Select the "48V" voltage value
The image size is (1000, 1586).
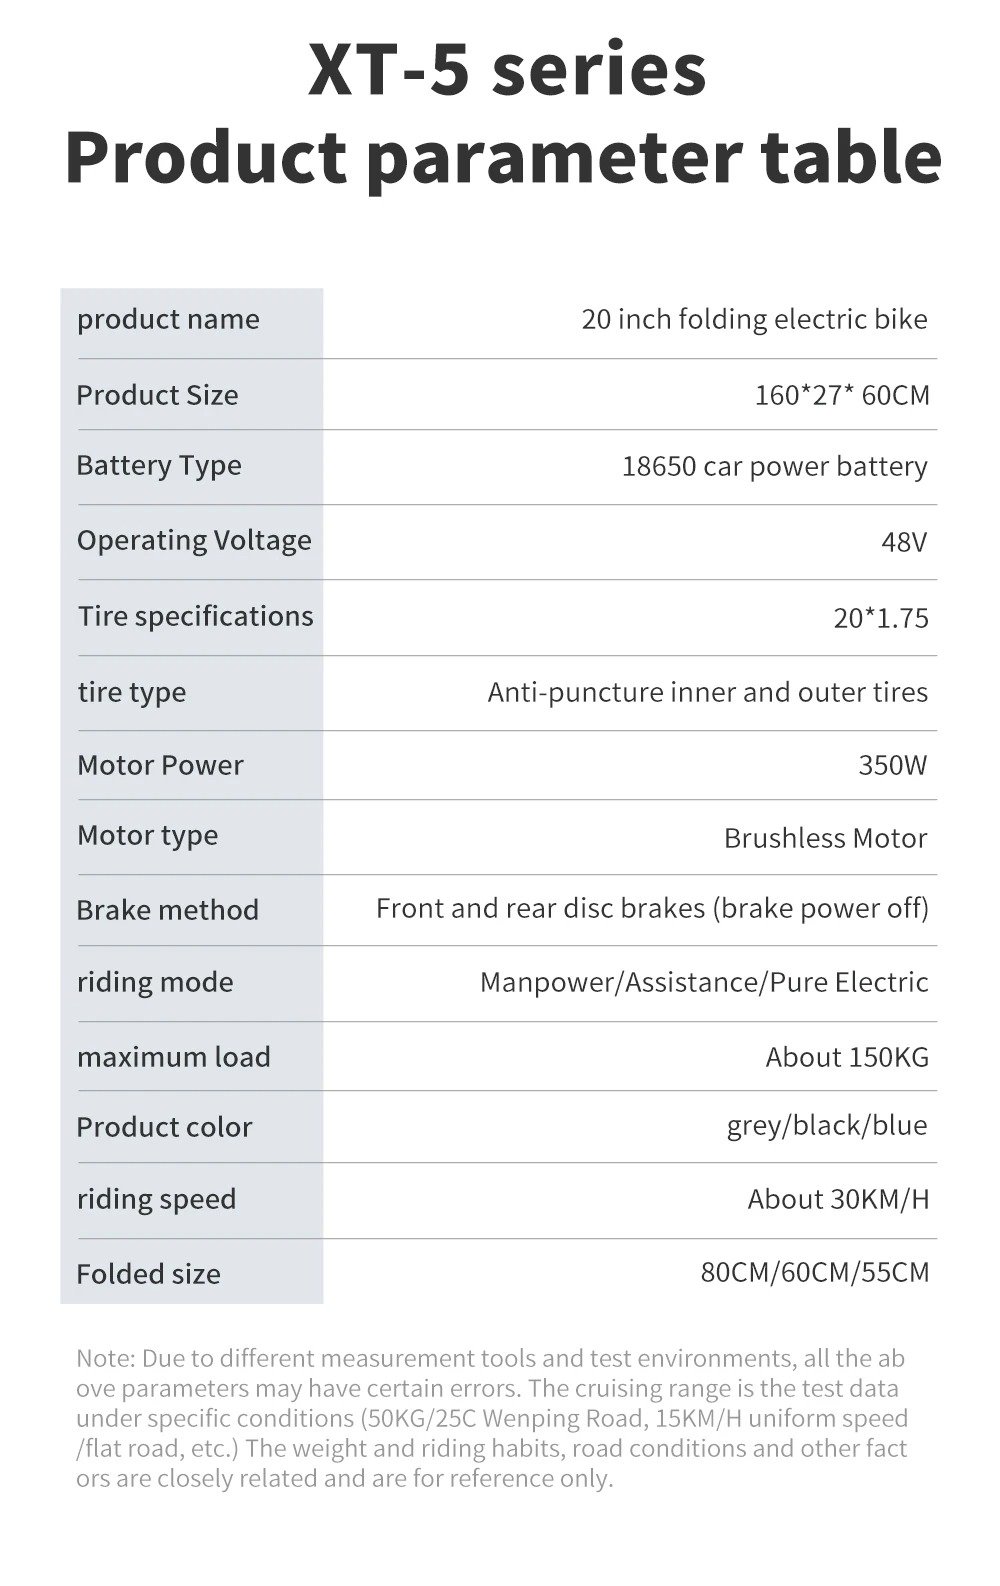904,542
